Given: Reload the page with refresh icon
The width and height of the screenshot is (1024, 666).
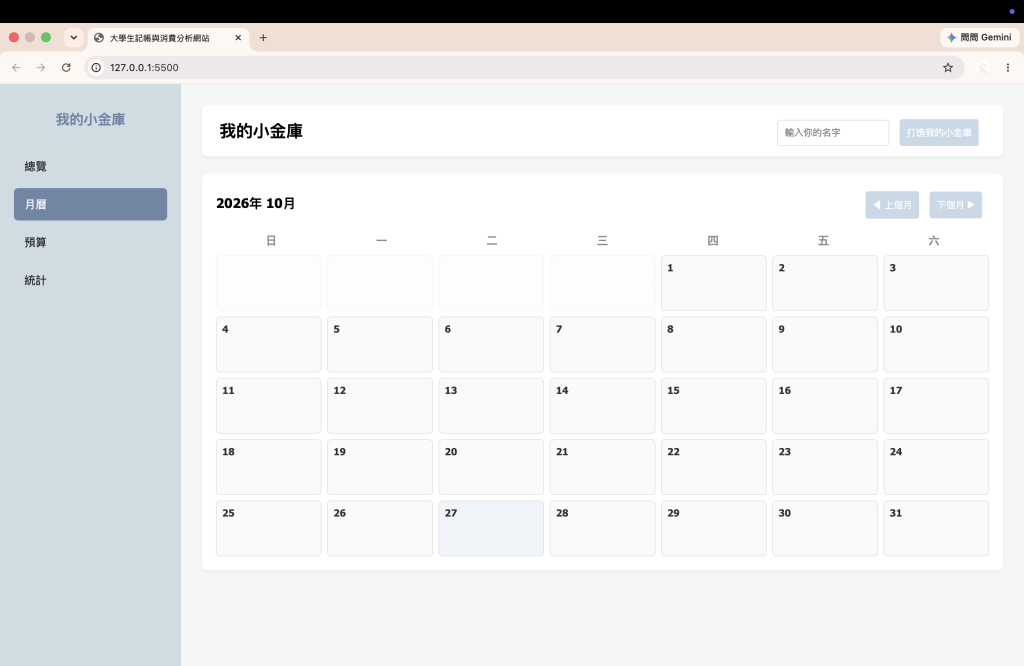Looking at the screenshot, I should click(x=66, y=67).
